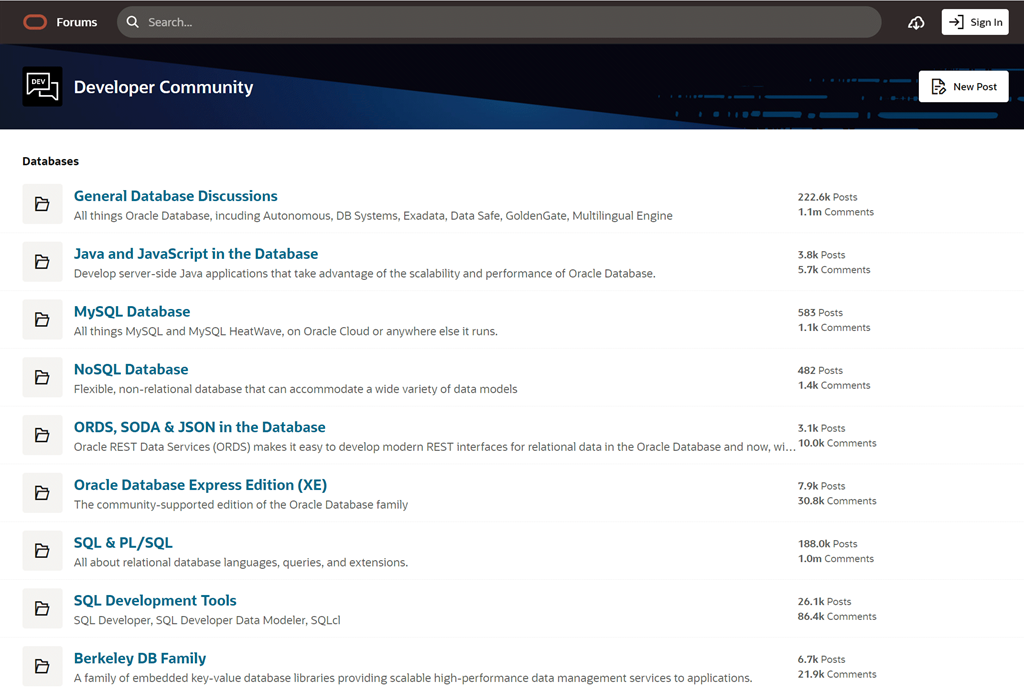The image size is (1024, 692).
Task: Click the folder icon beside Berkeley DB Family
Action: click(x=42, y=666)
